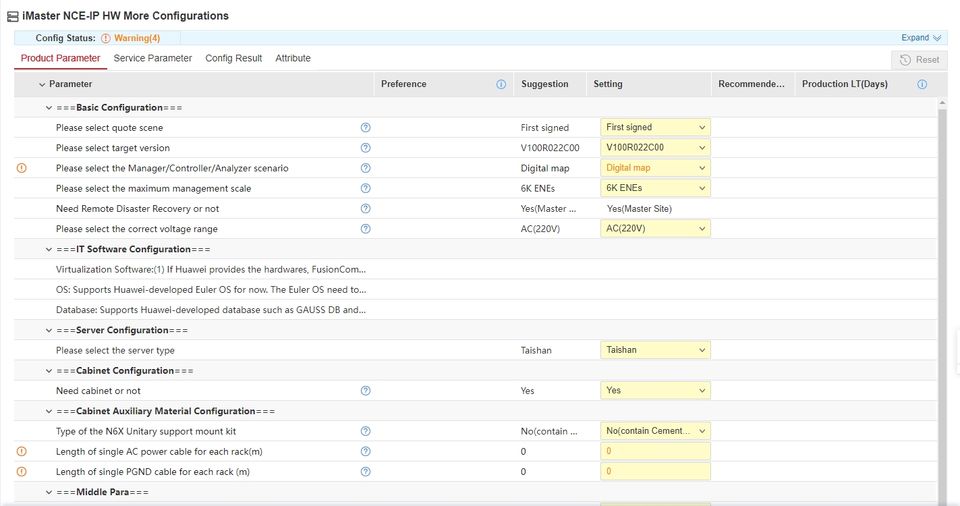Click warning icon for AC power cable length
The width and height of the screenshot is (960, 506).
(x=22, y=452)
